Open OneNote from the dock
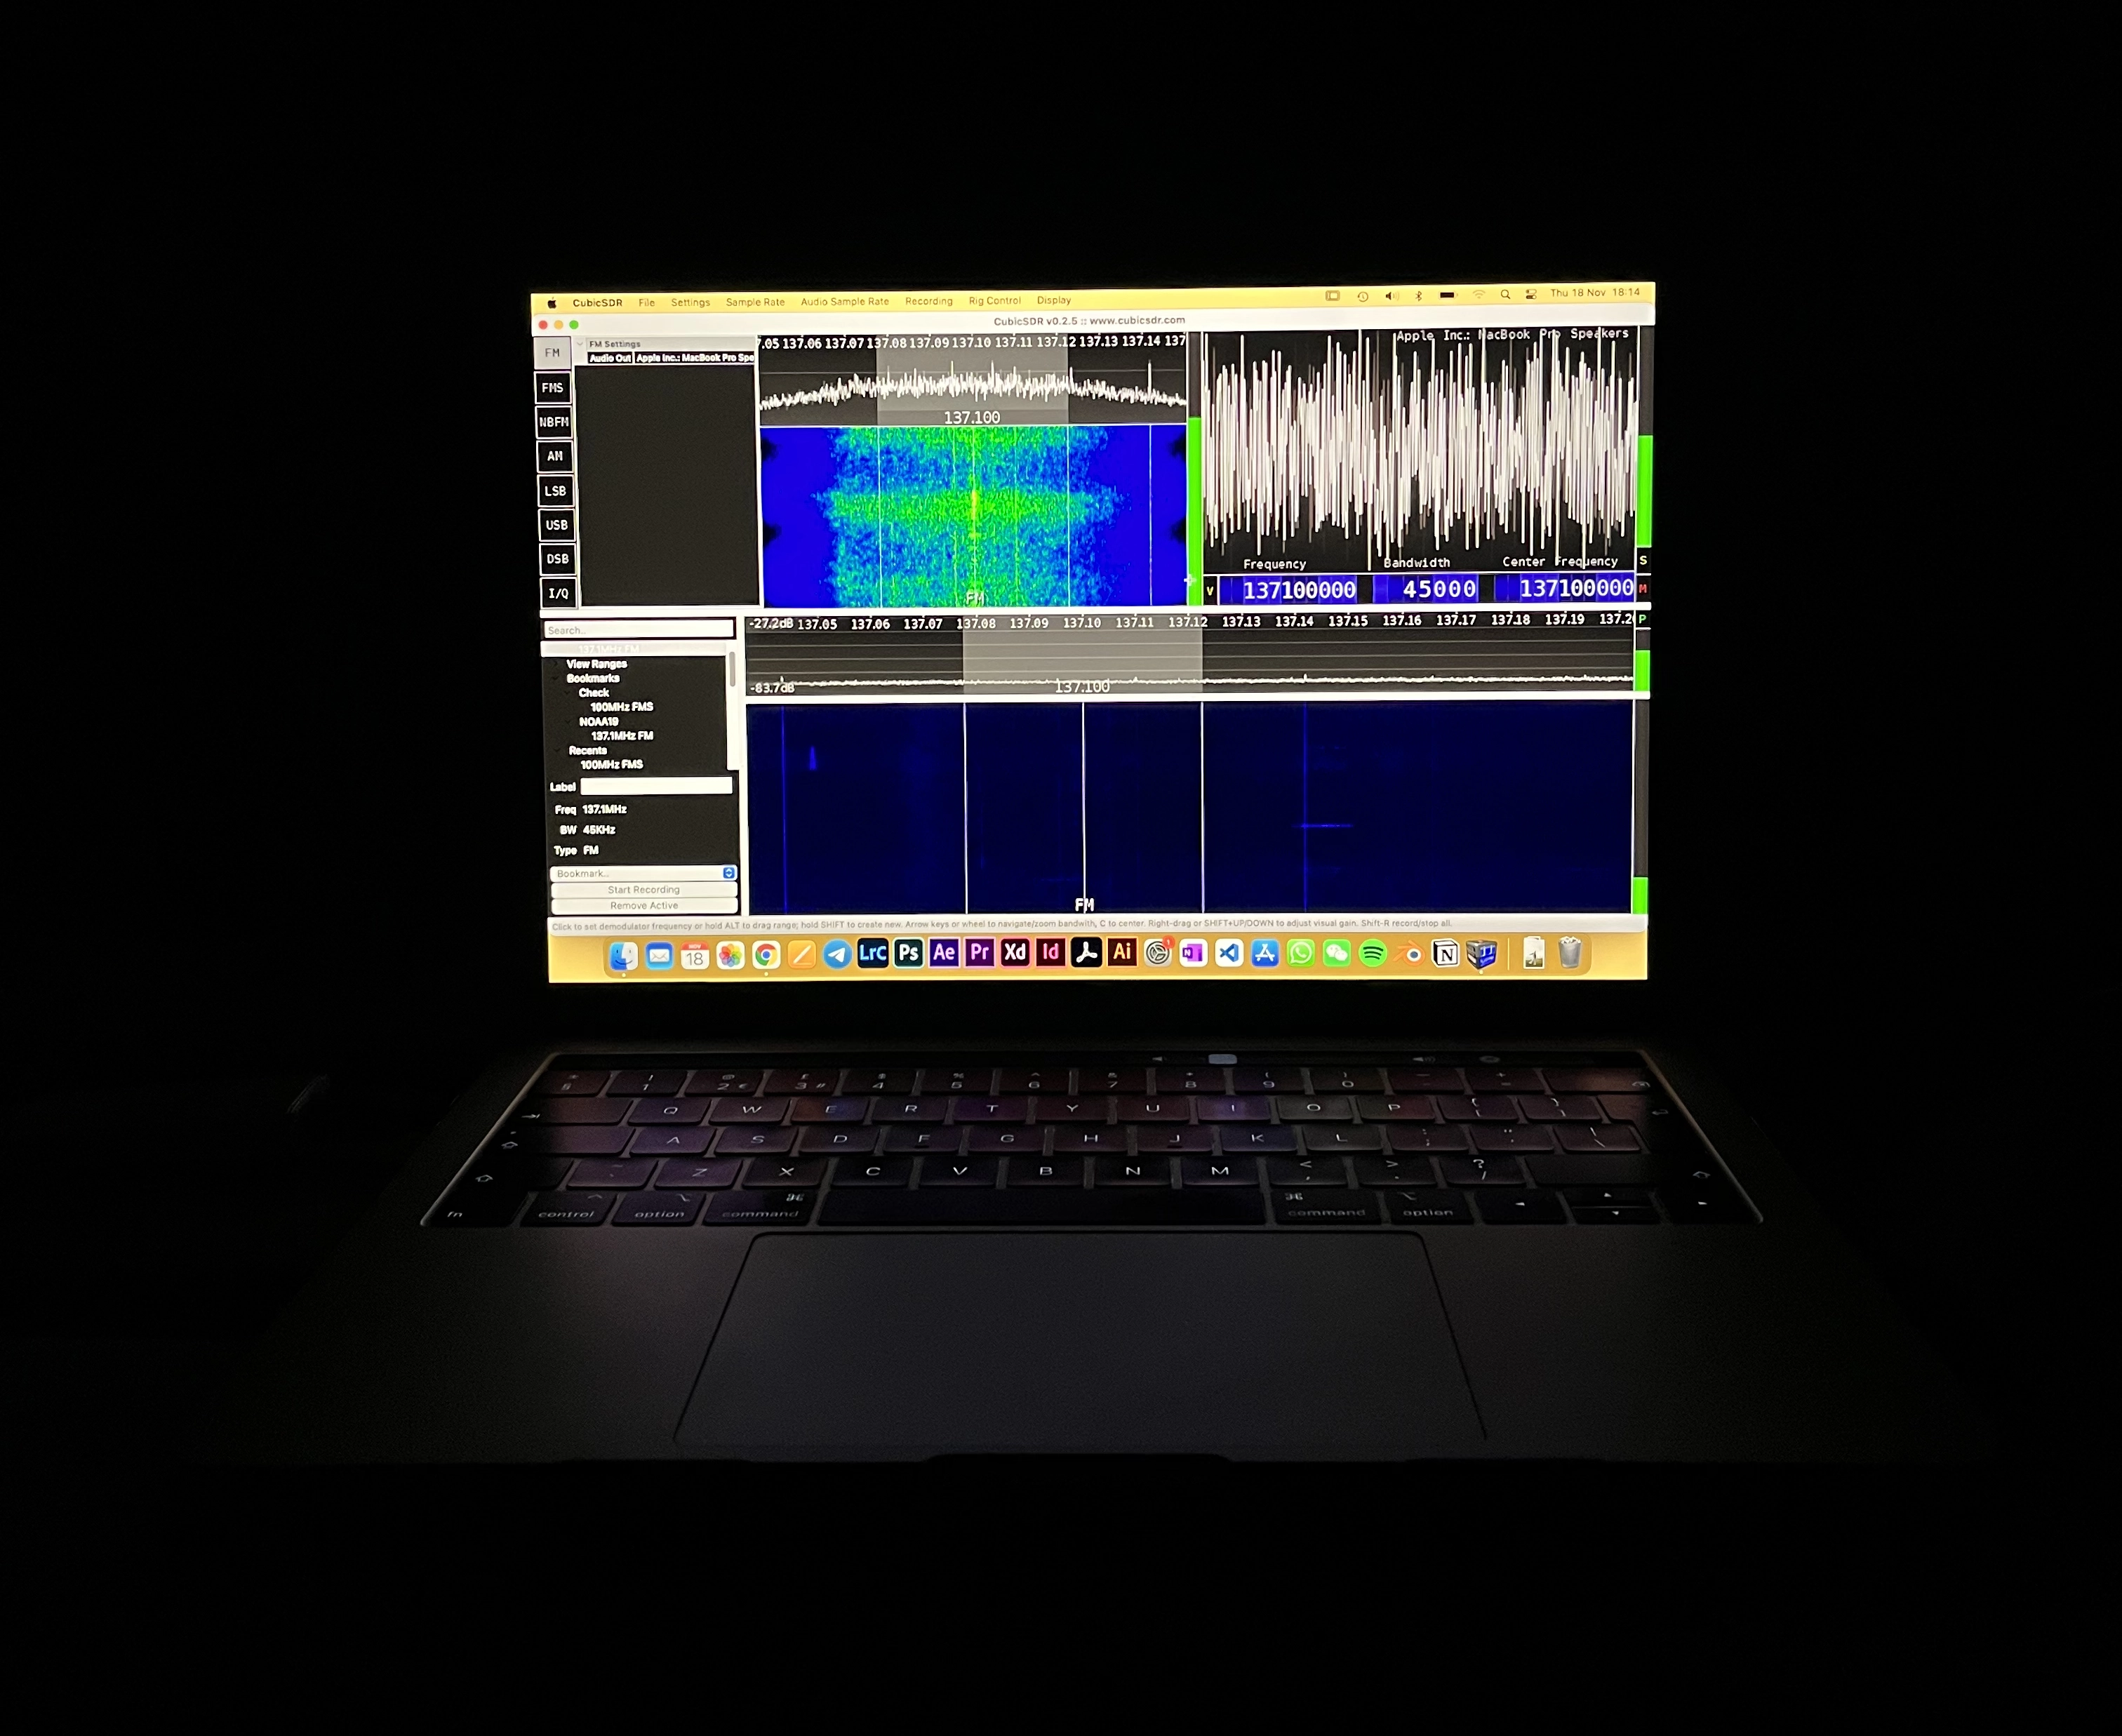Screen dimensions: 2122x1736 (1193, 953)
